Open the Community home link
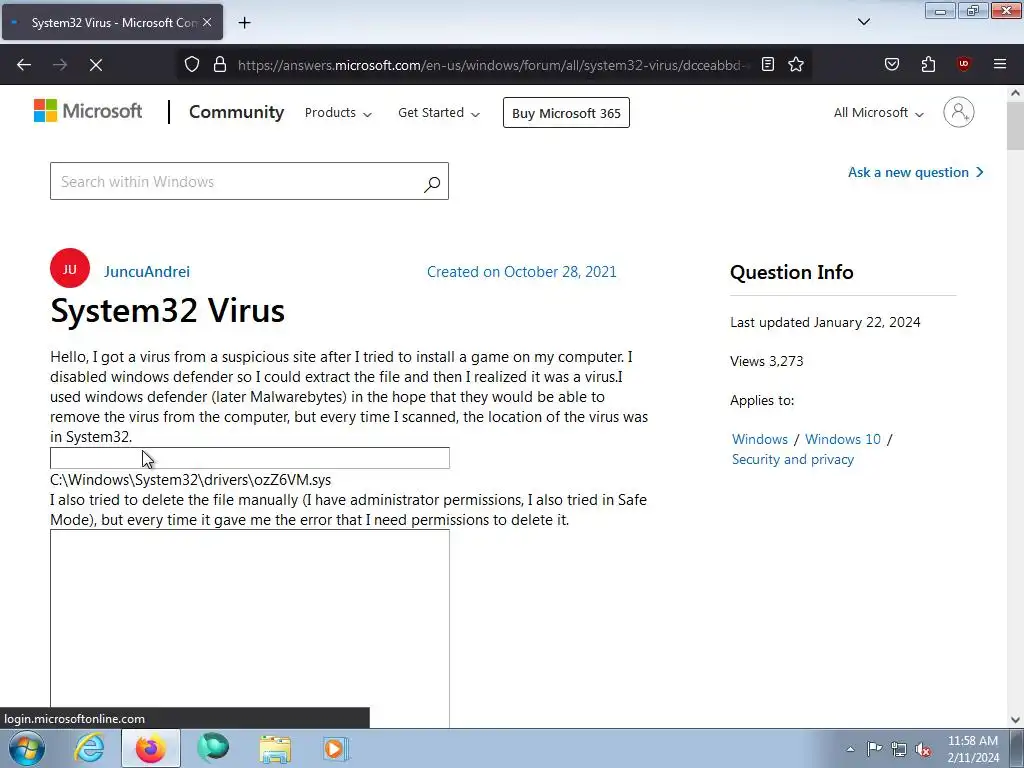The width and height of the screenshot is (1024, 768). pyautogui.click(x=236, y=112)
